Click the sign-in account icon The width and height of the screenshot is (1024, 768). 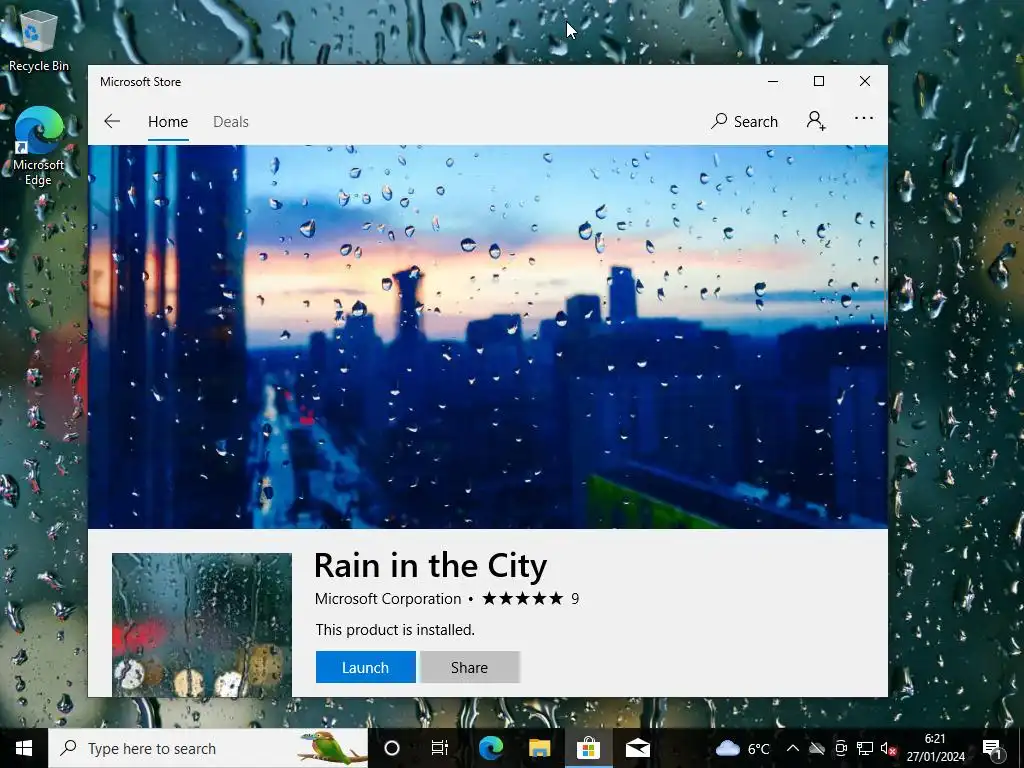pyautogui.click(x=816, y=121)
